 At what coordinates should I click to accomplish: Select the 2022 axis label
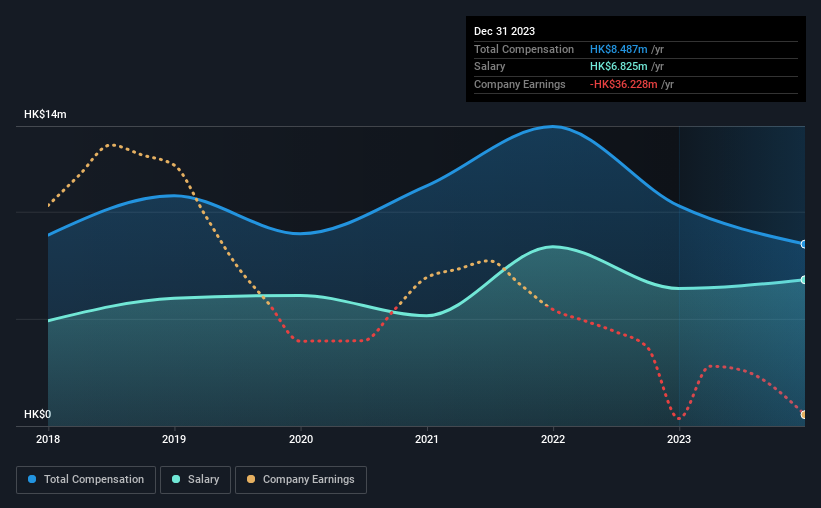coord(553,439)
